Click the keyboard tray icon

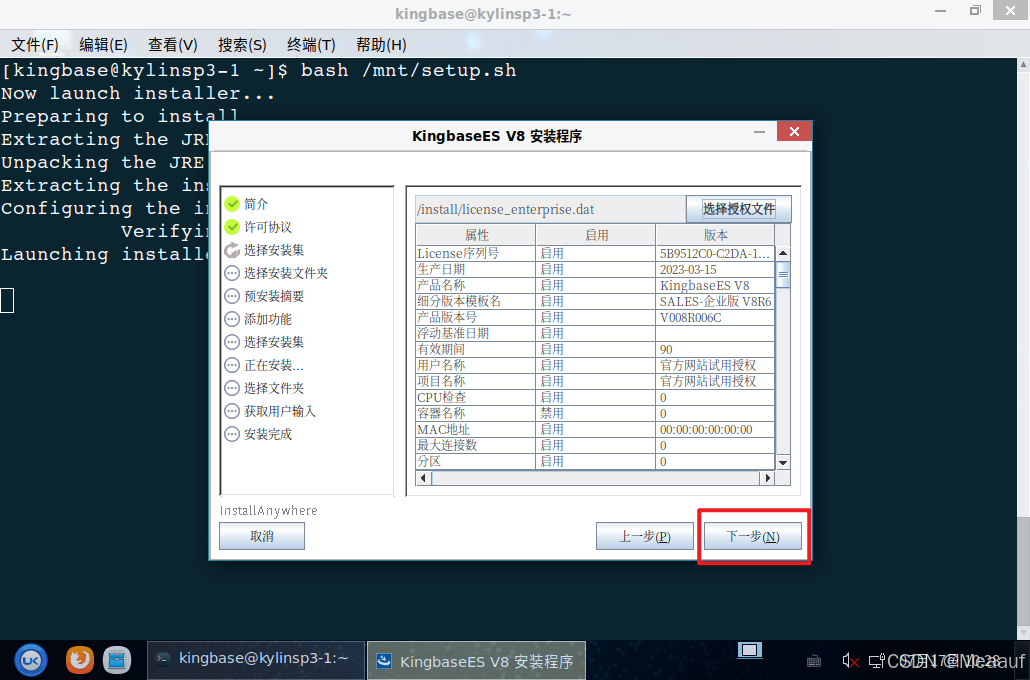[813, 660]
